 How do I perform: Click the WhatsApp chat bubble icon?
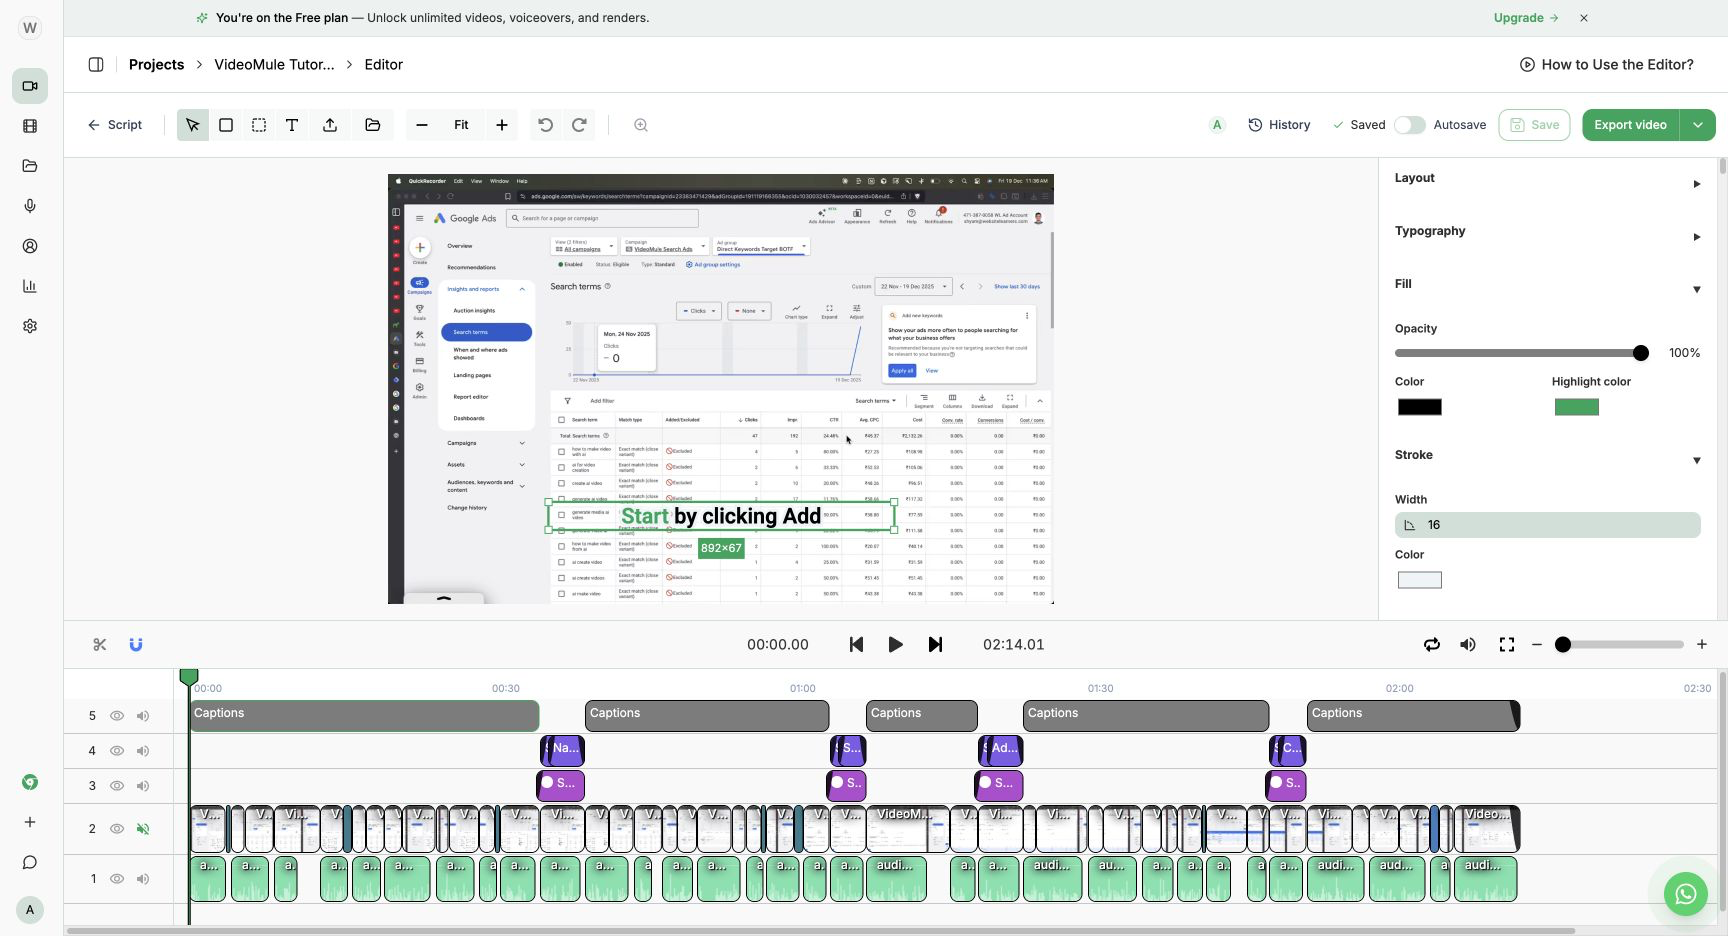(x=1686, y=894)
